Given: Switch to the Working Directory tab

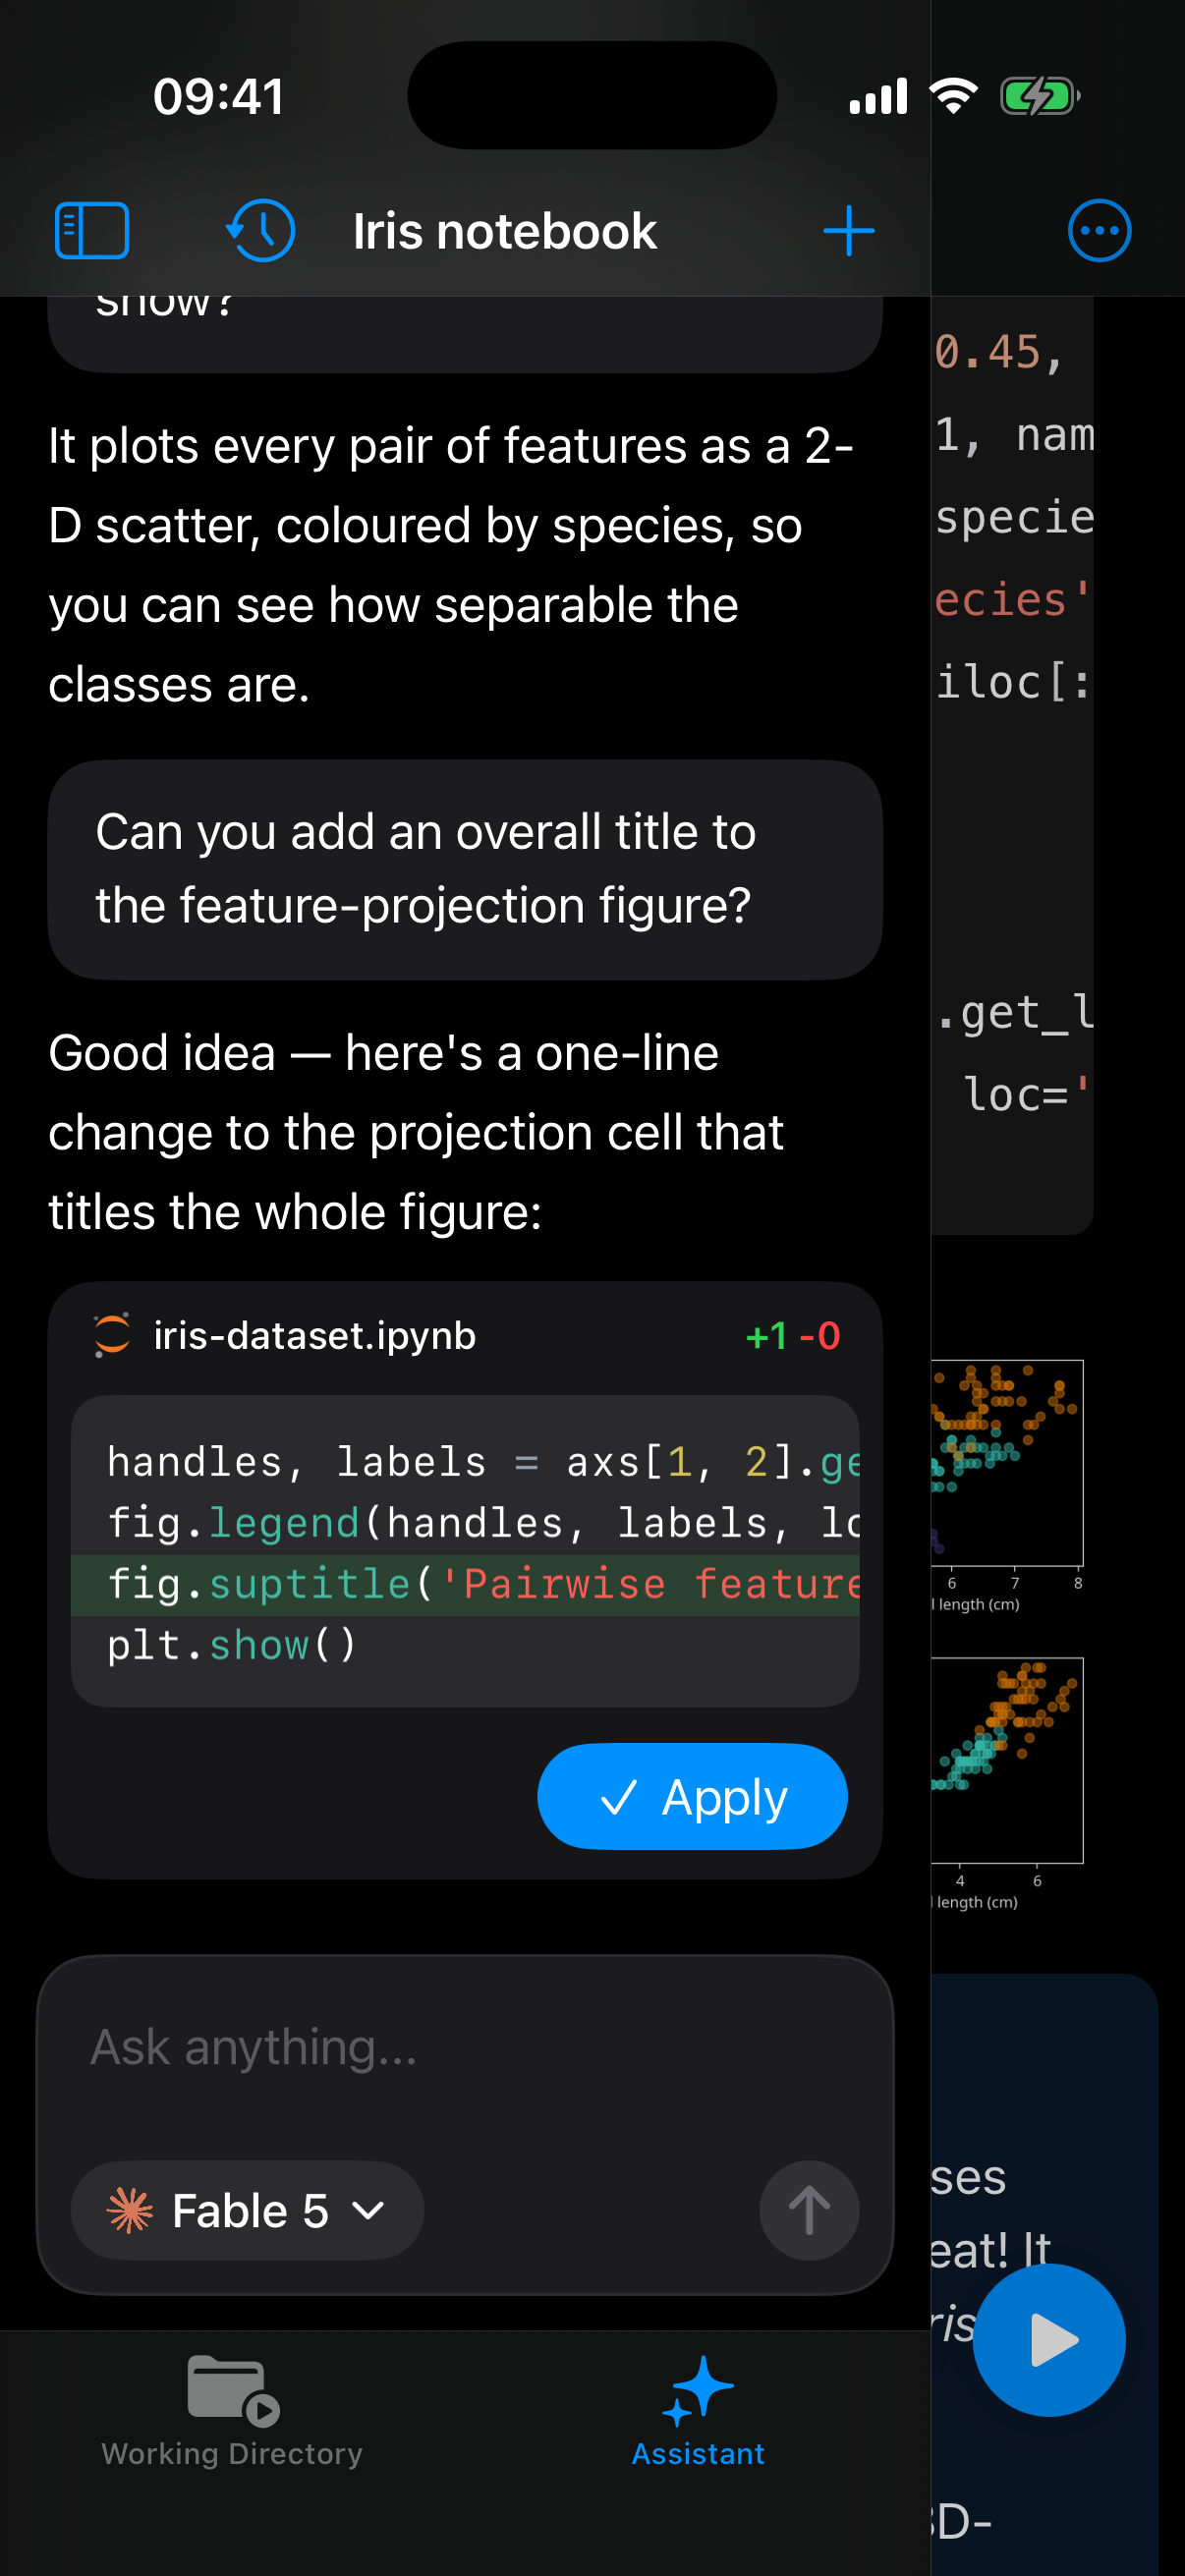Looking at the screenshot, I should tap(232, 2412).
